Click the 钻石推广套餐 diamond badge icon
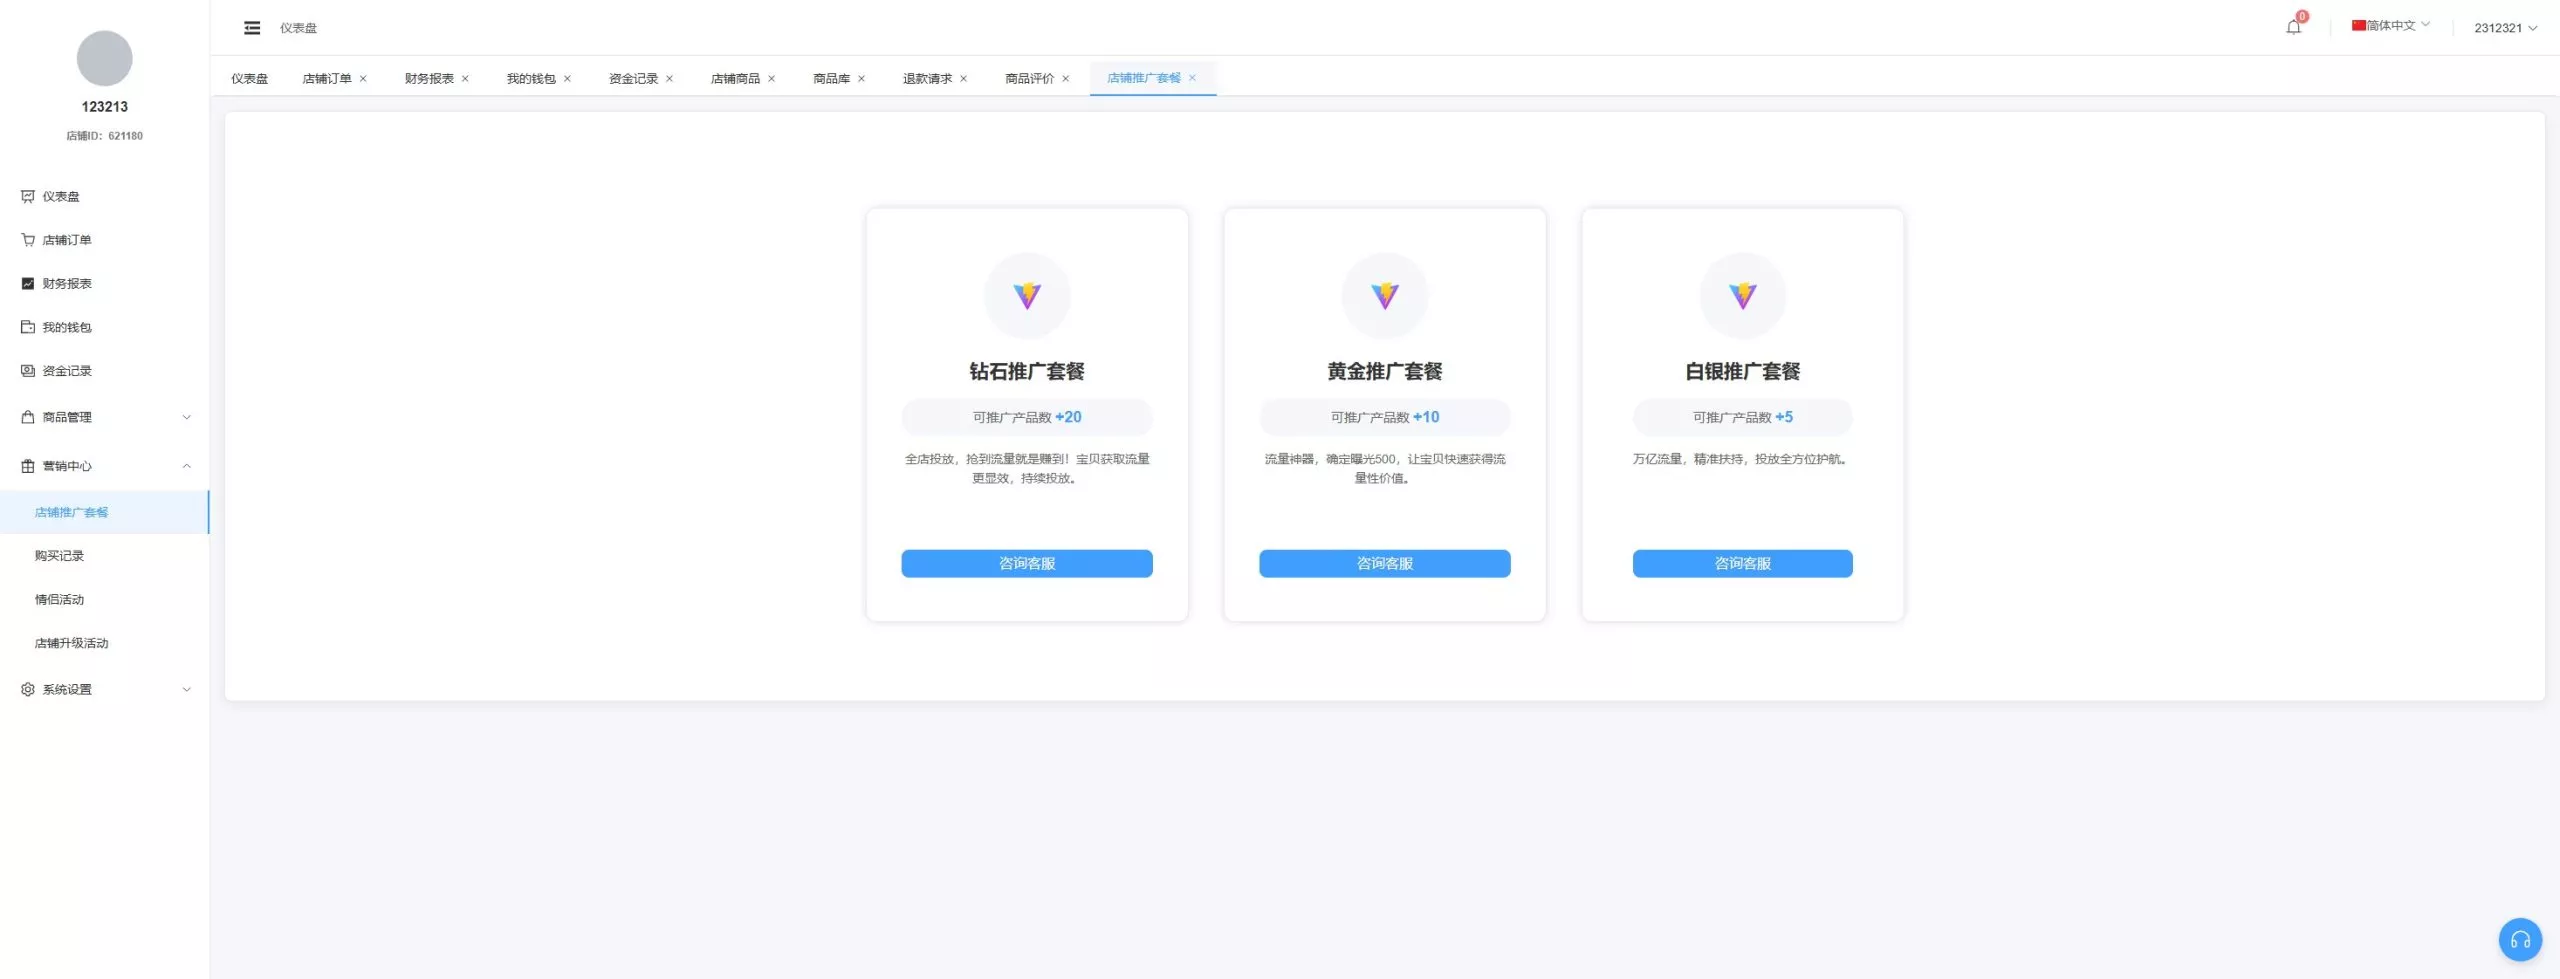Image resolution: width=2560 pixels, height=979 pixels. (1027, 296)
